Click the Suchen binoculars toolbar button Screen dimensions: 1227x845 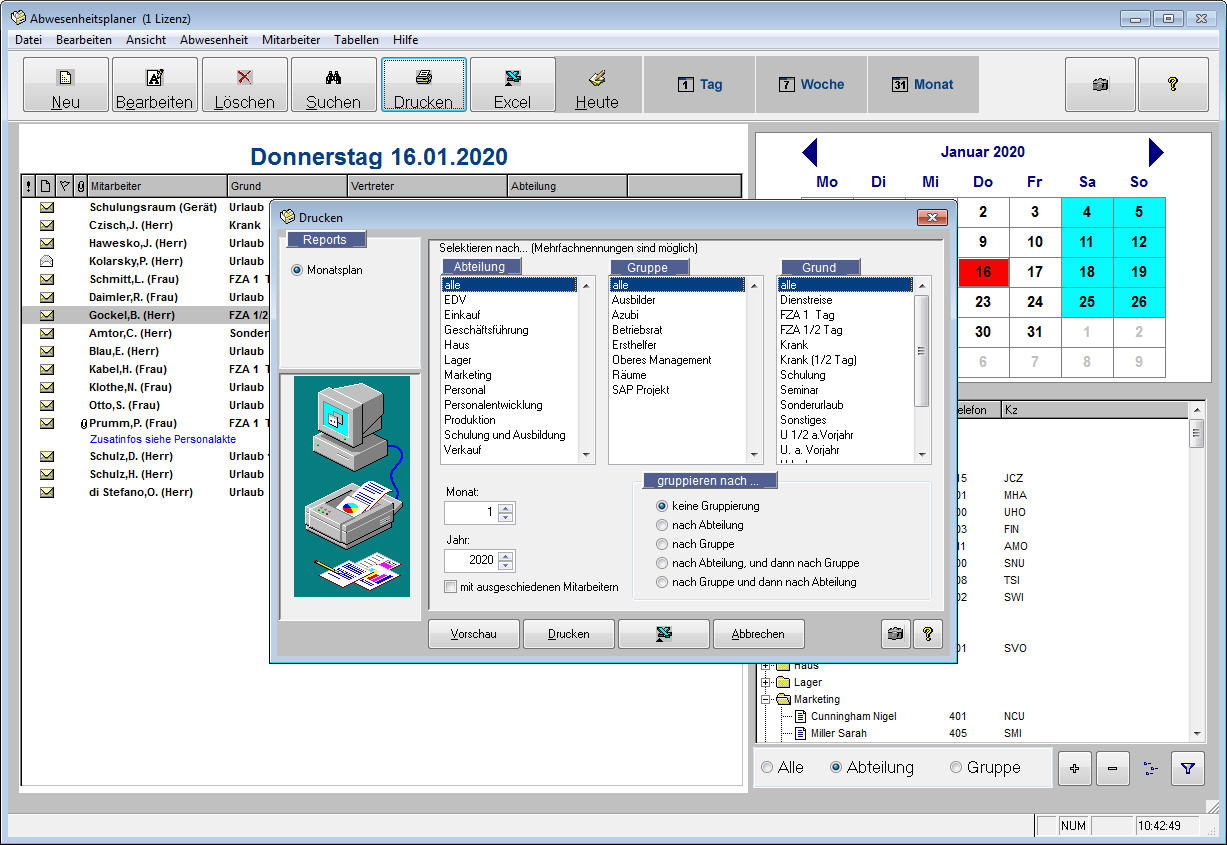point(333,85)
